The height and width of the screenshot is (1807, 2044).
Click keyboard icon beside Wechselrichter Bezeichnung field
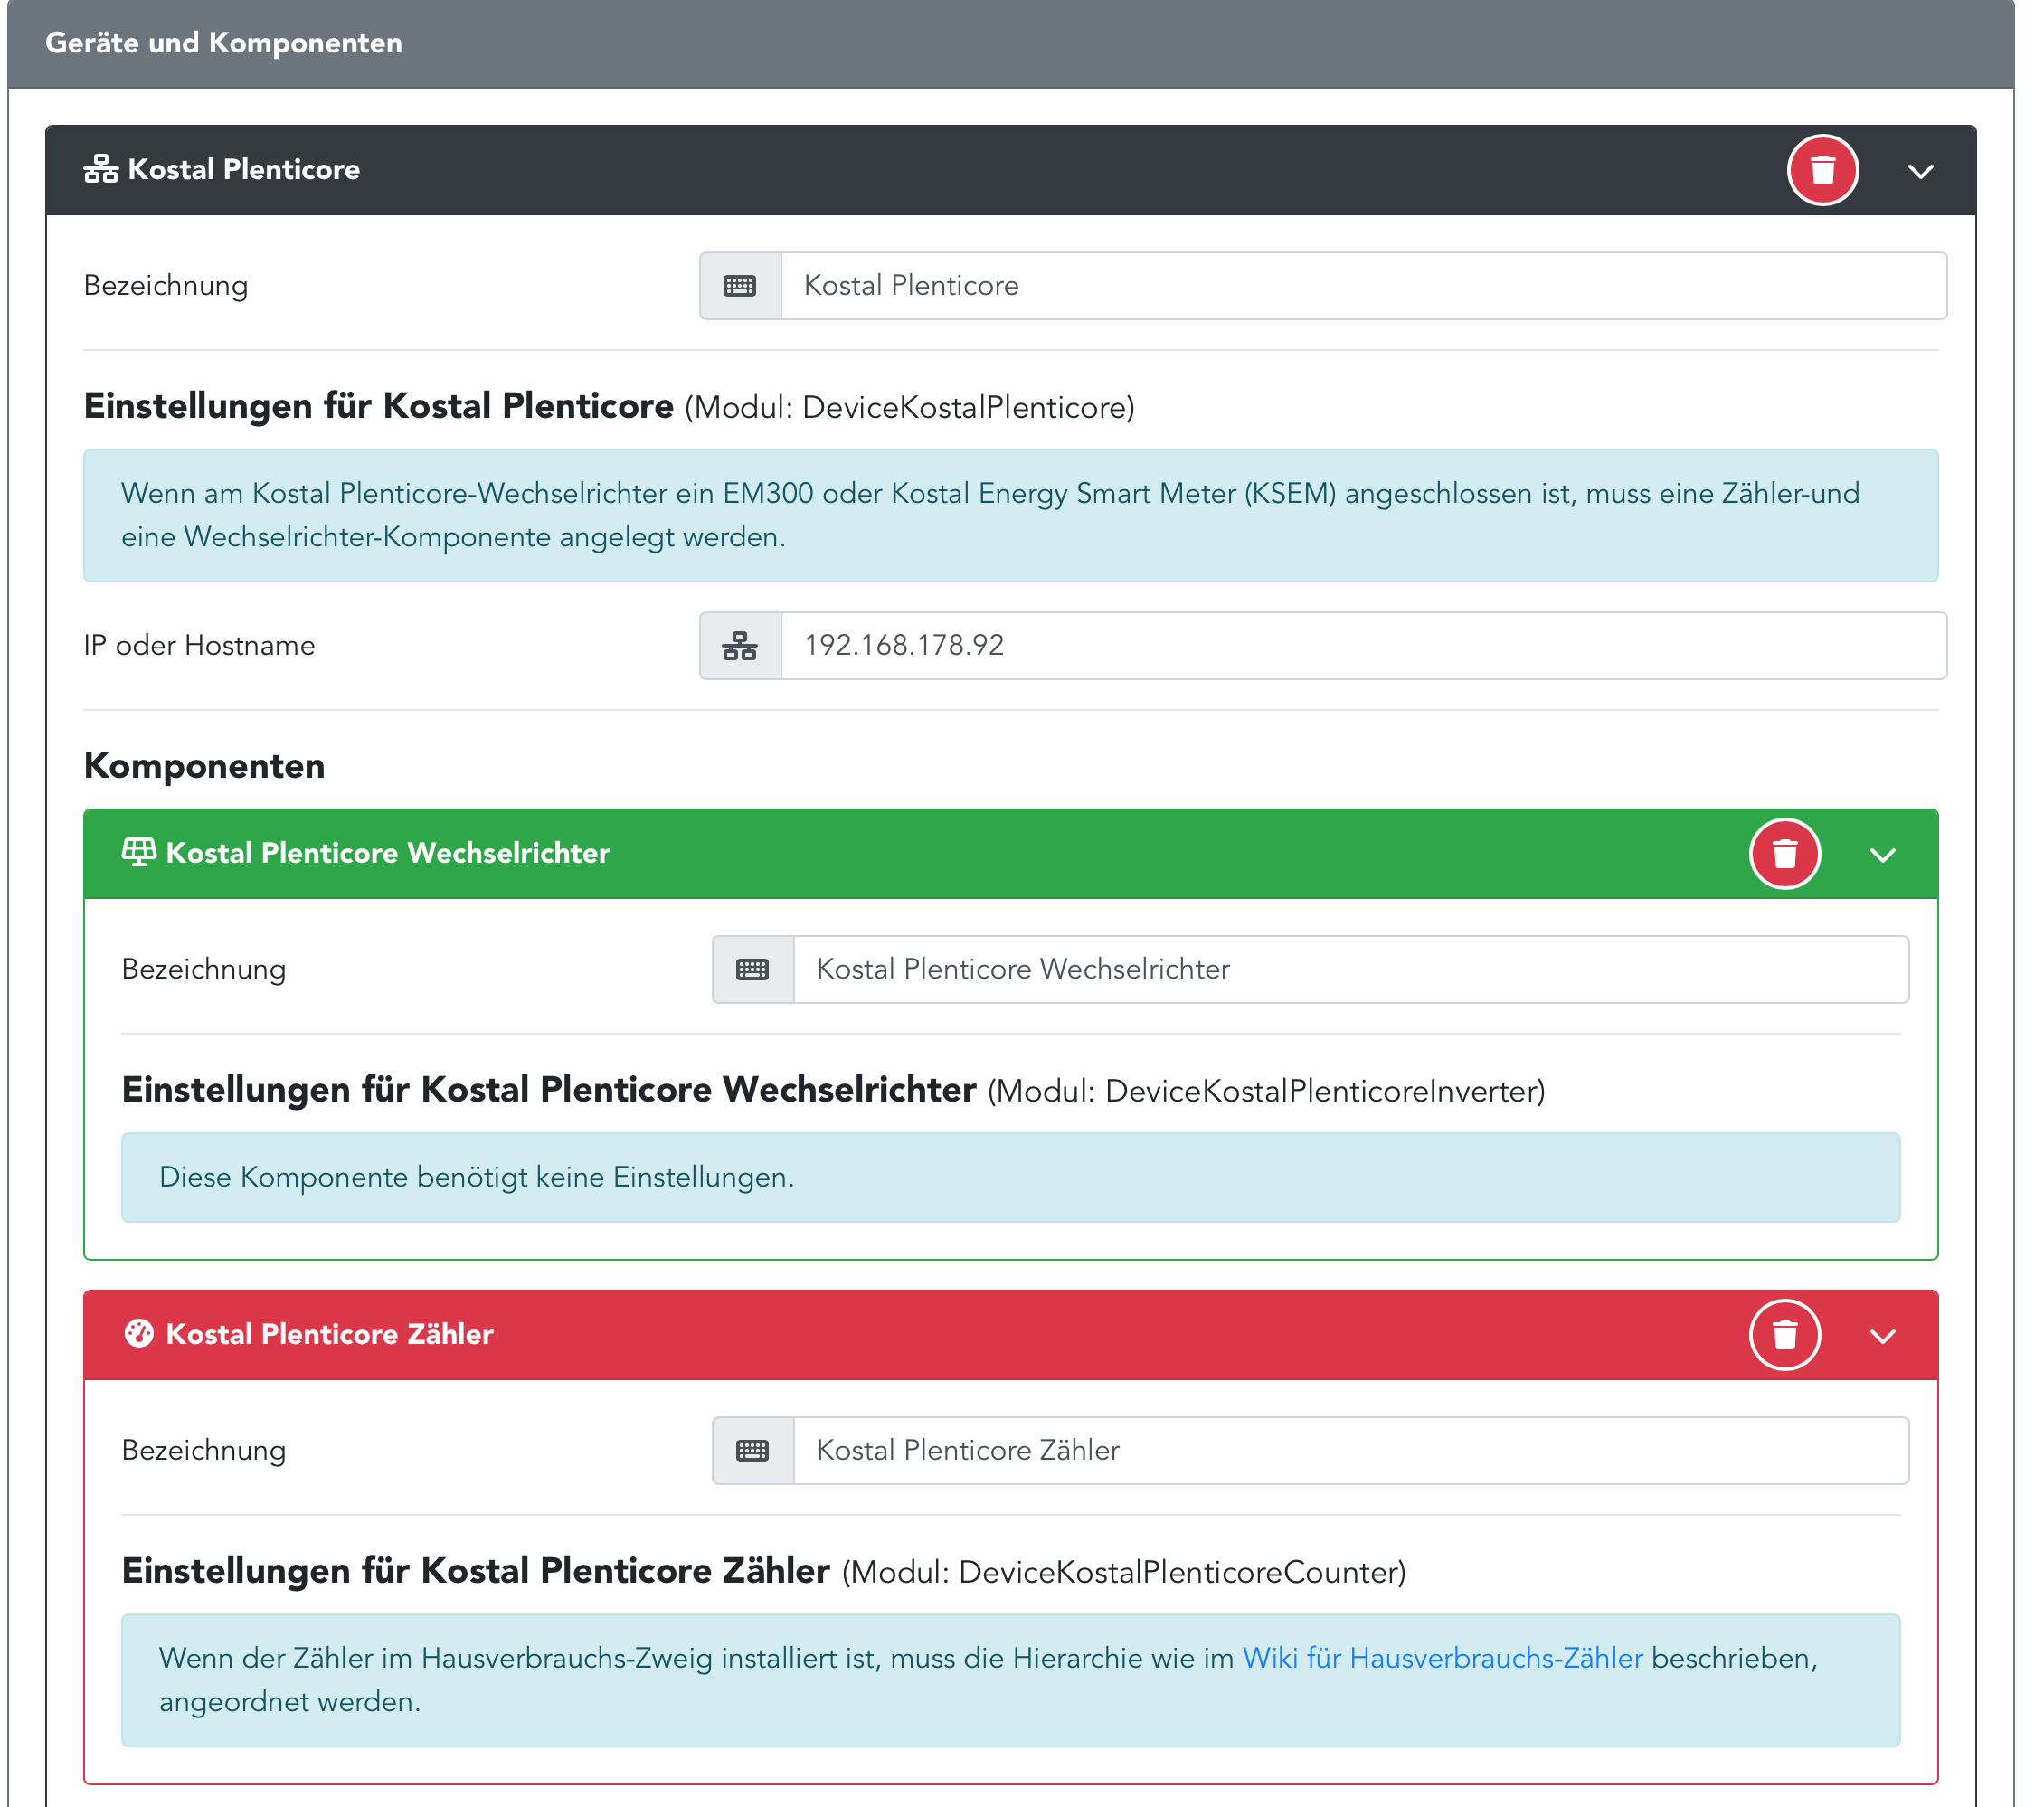(x=752, y=969)
